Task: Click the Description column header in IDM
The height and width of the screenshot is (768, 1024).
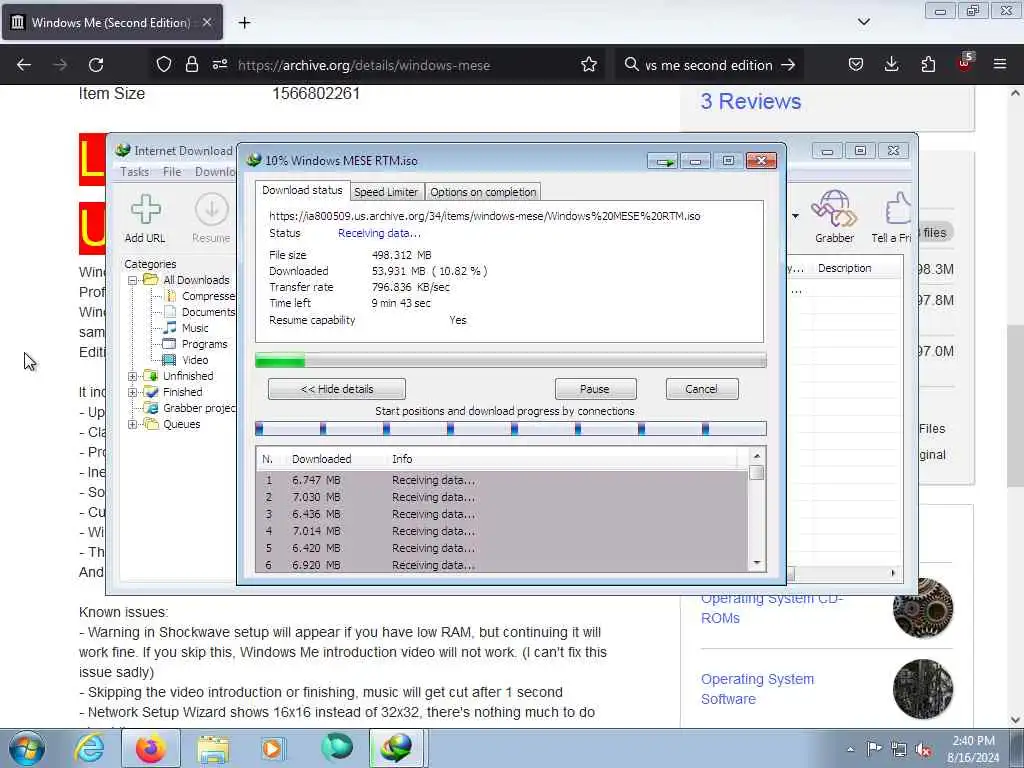Action: (x=844, y=268)
